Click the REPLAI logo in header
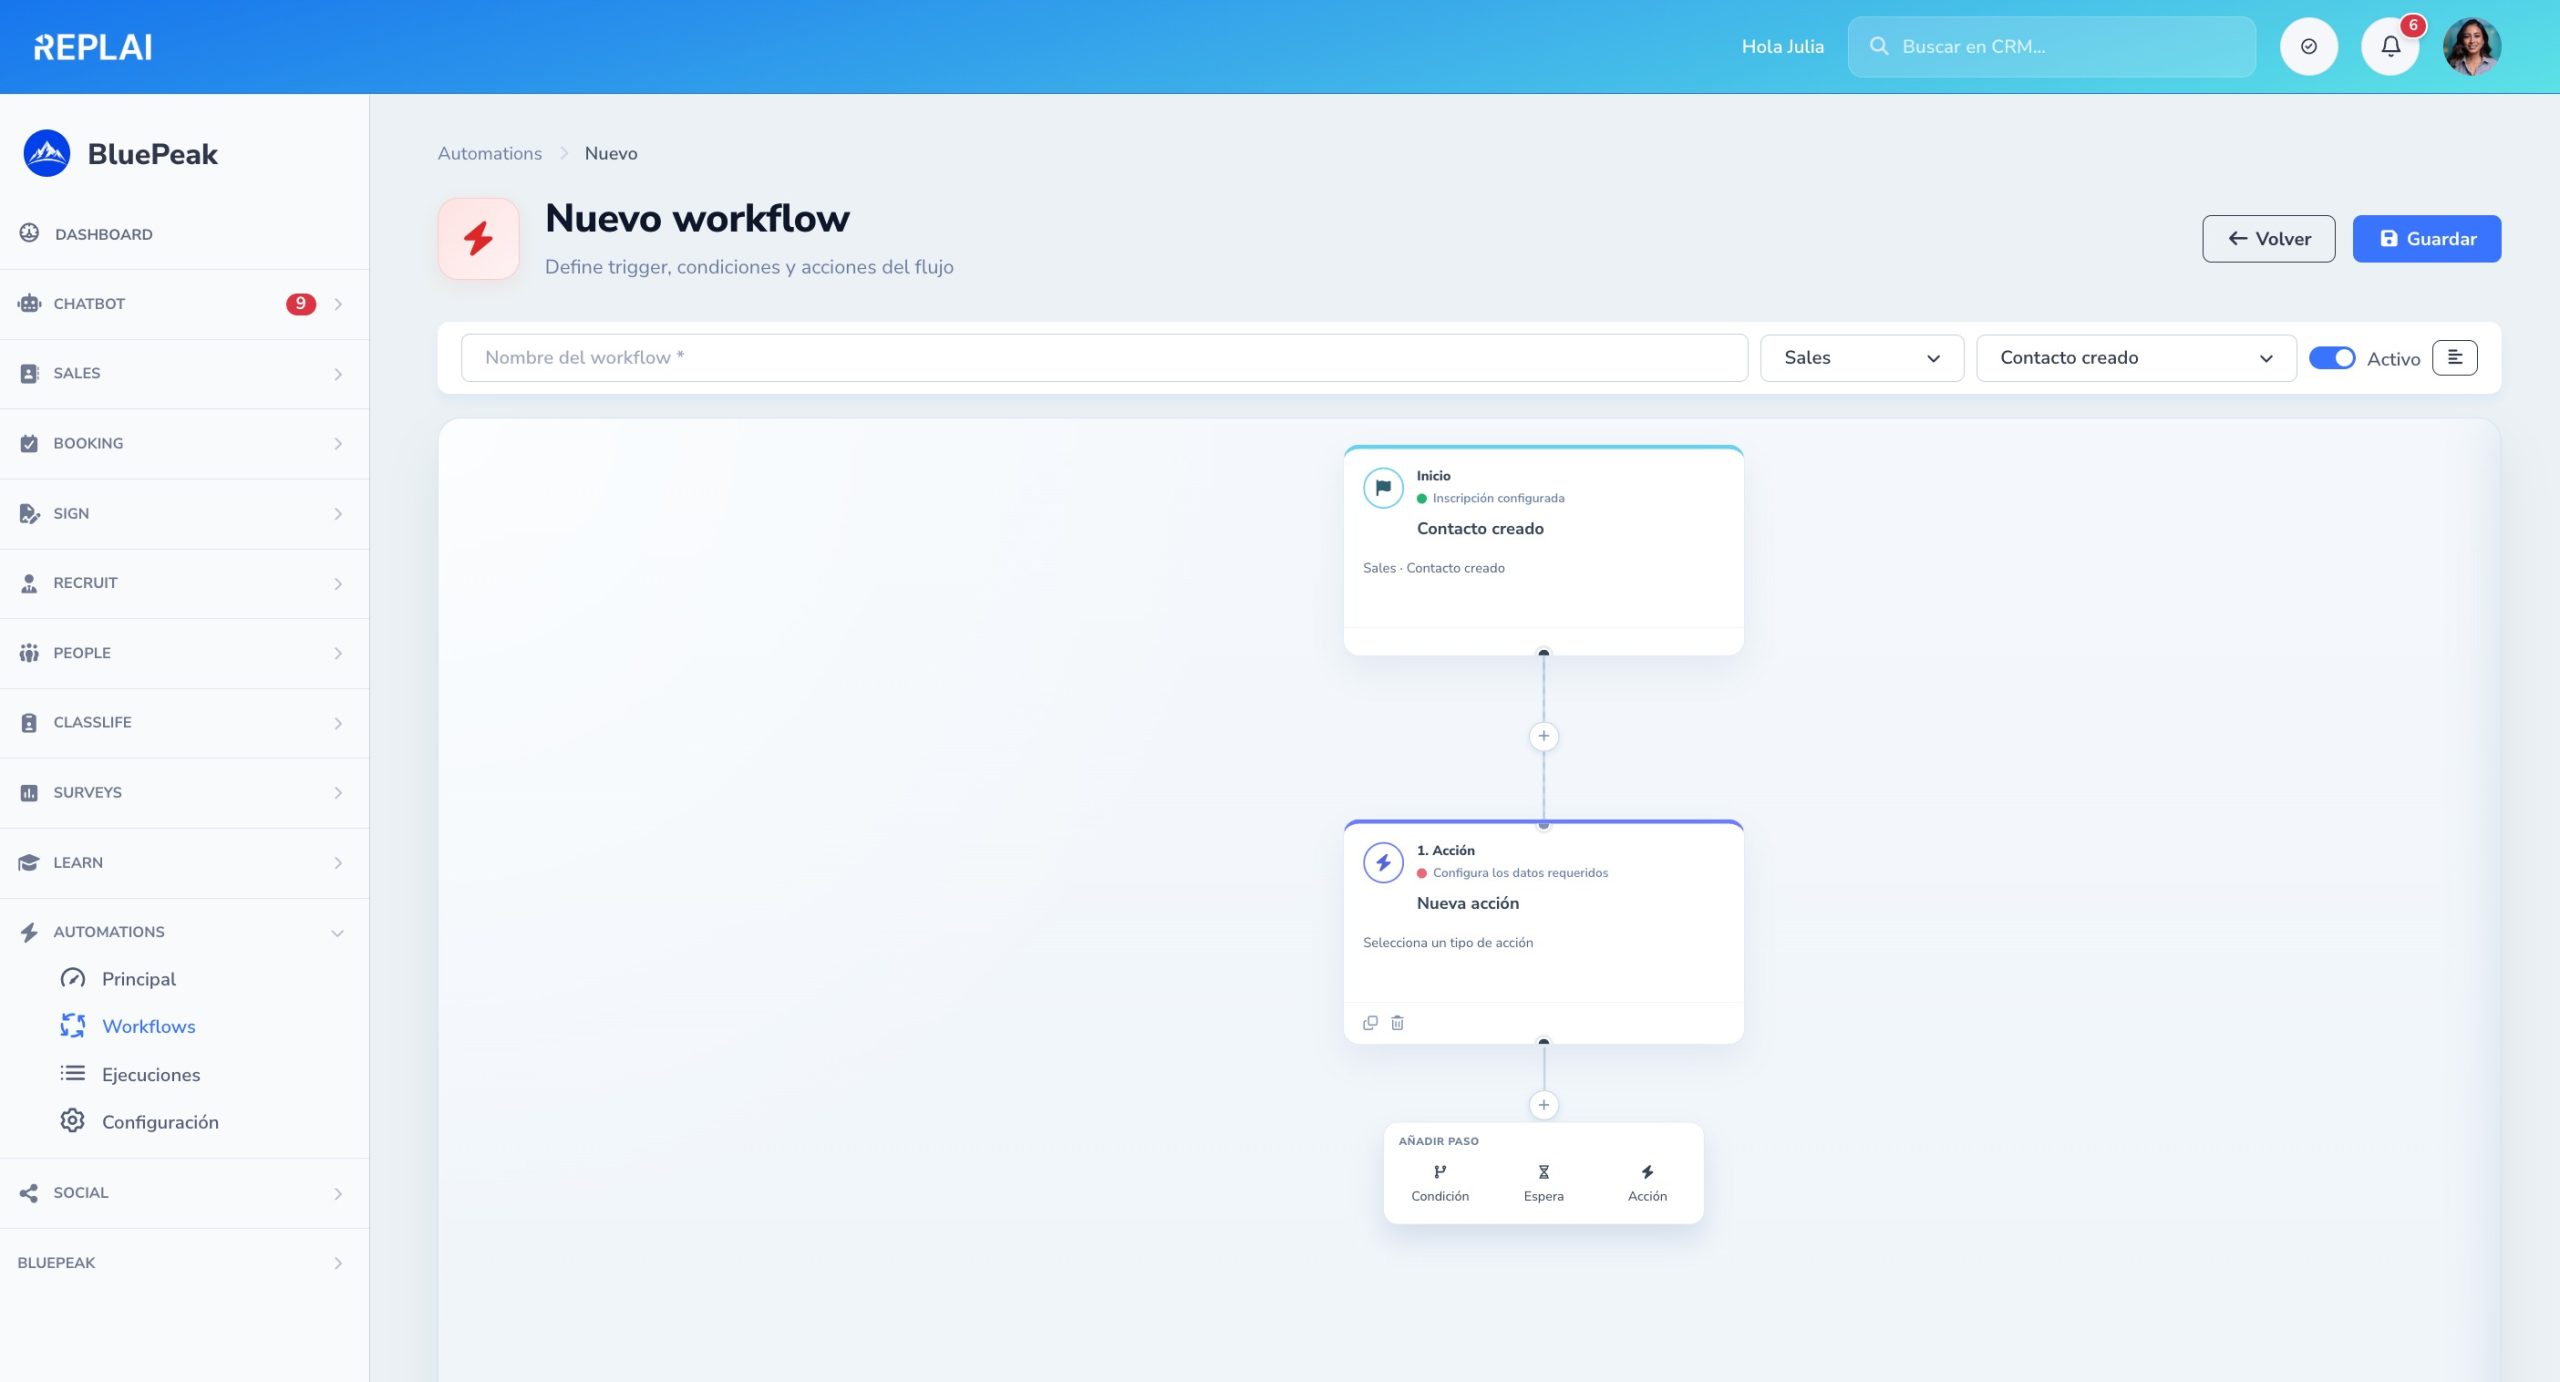The image size is (2560, 1382). (x=93, y=47)
